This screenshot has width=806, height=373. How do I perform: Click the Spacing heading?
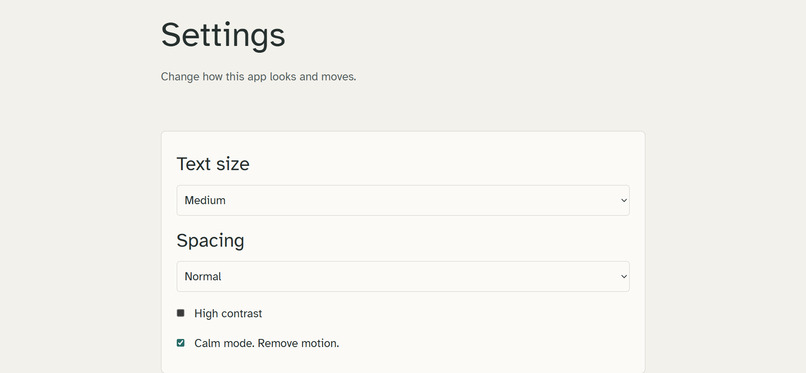(210, 240)
